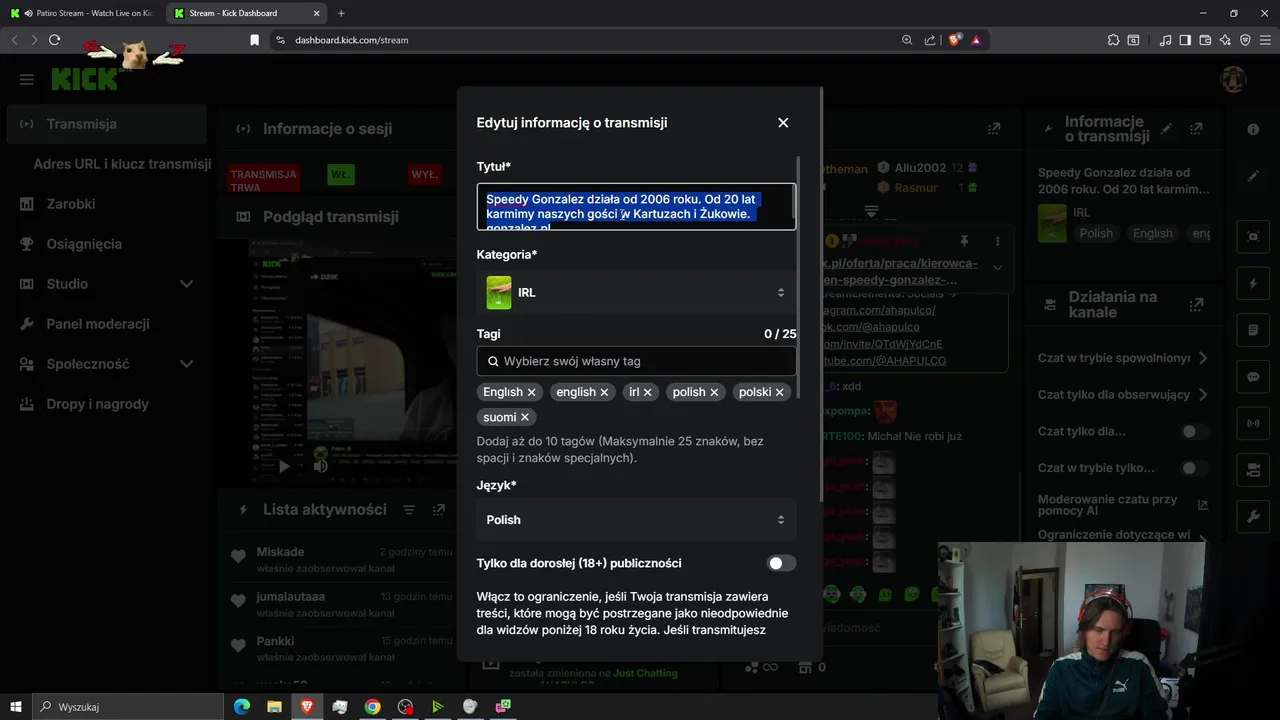Remove the 'polski' tag chip

[x=780, y=392]
